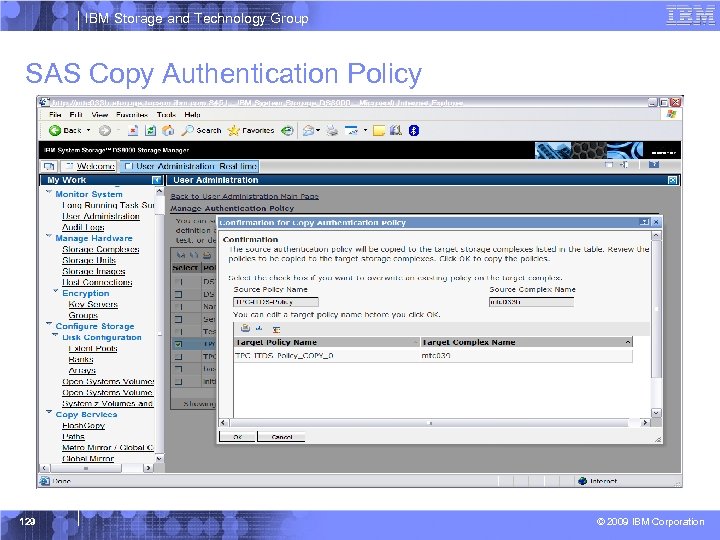The width and height of the screenshot is (720, 540).
Task: Click the third icon in target policy table toolbar
Action: [276, 329]
